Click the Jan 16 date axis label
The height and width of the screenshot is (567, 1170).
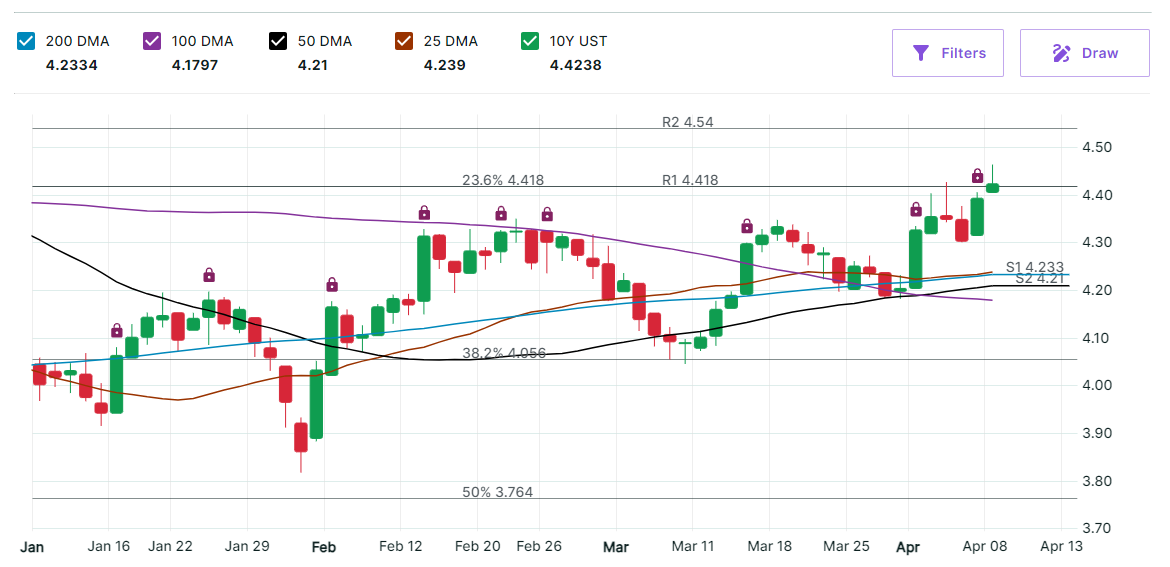109,546
